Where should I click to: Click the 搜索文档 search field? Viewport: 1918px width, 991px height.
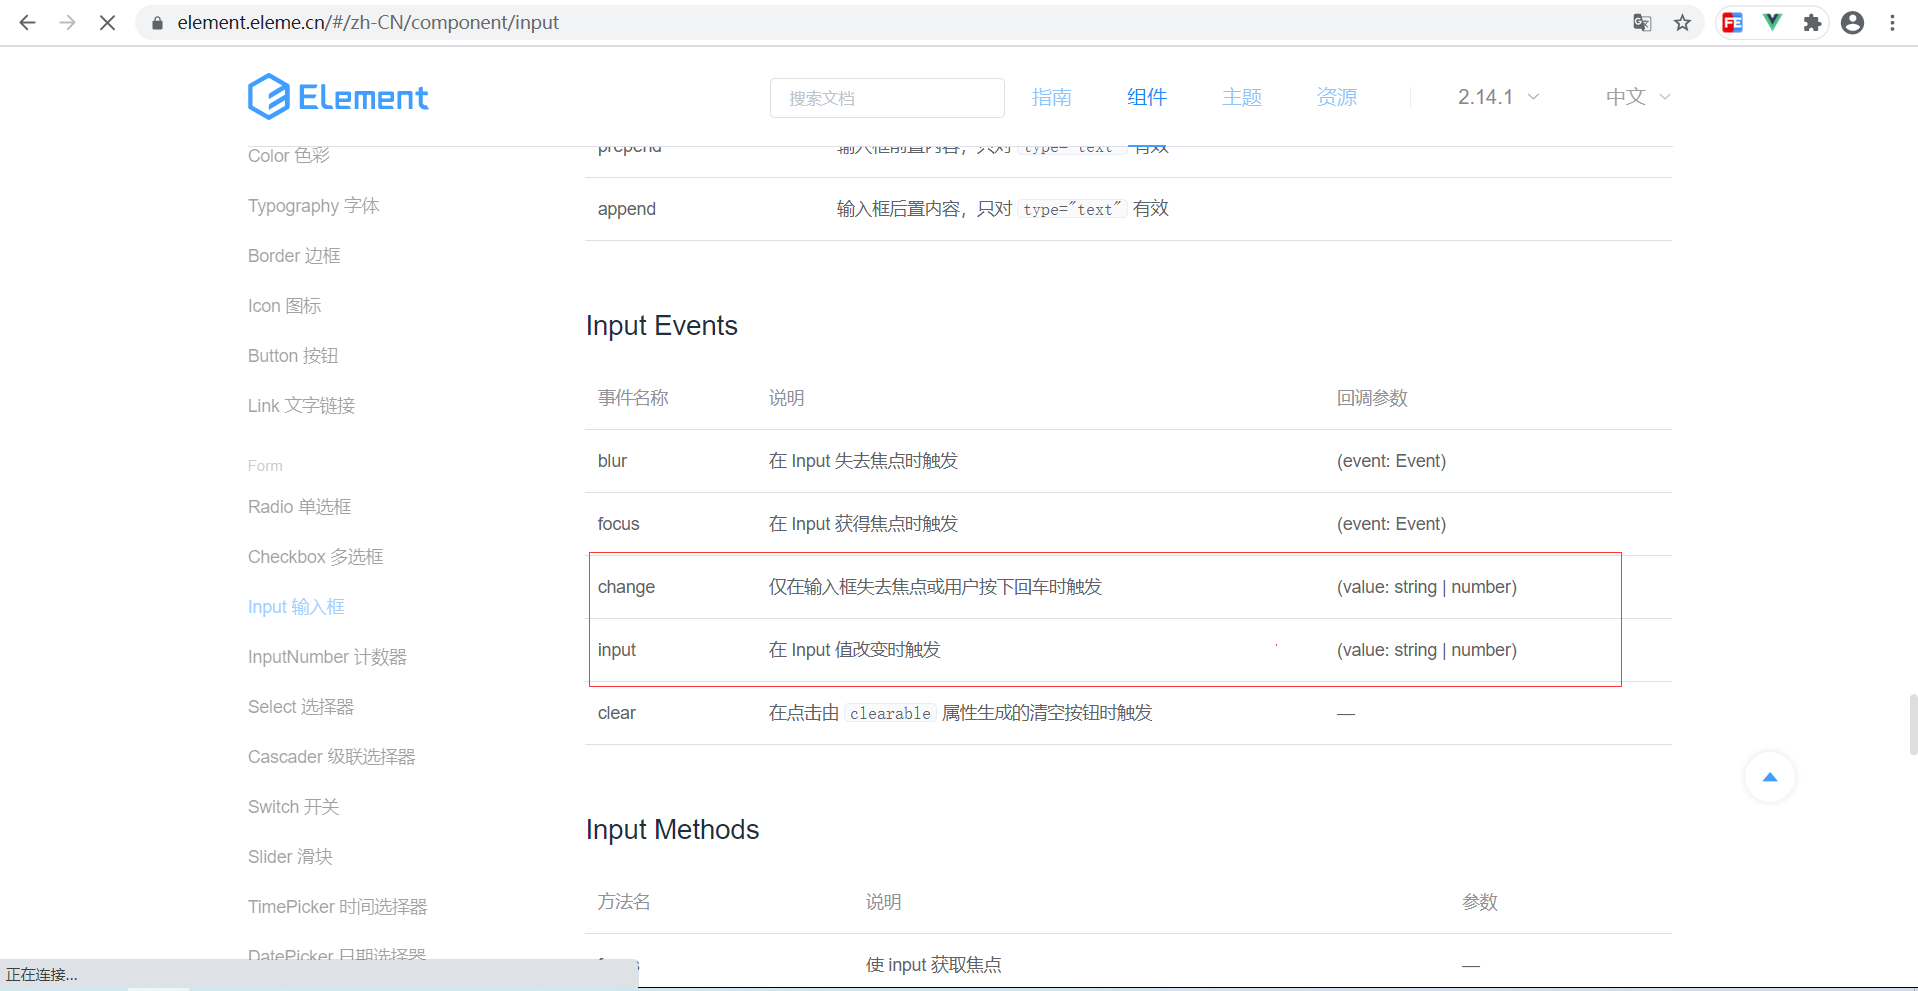click(x=886, y=98)
